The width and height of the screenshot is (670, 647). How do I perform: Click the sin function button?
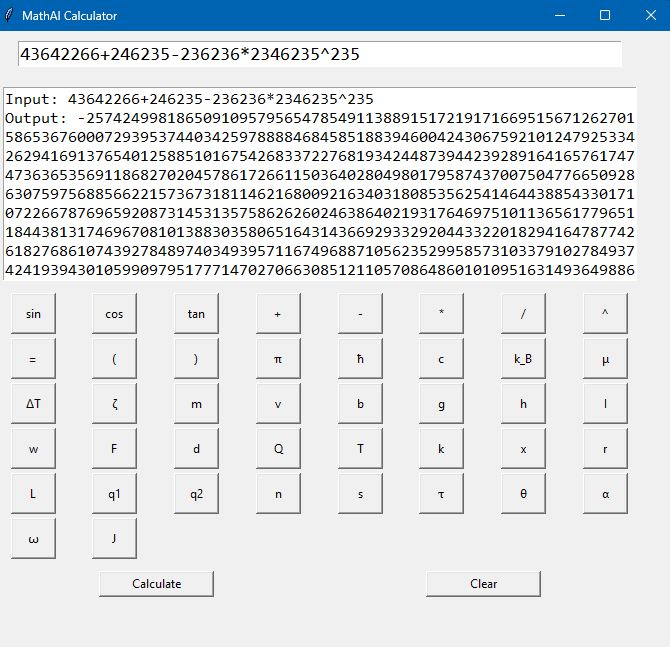(x=33, y=314)
